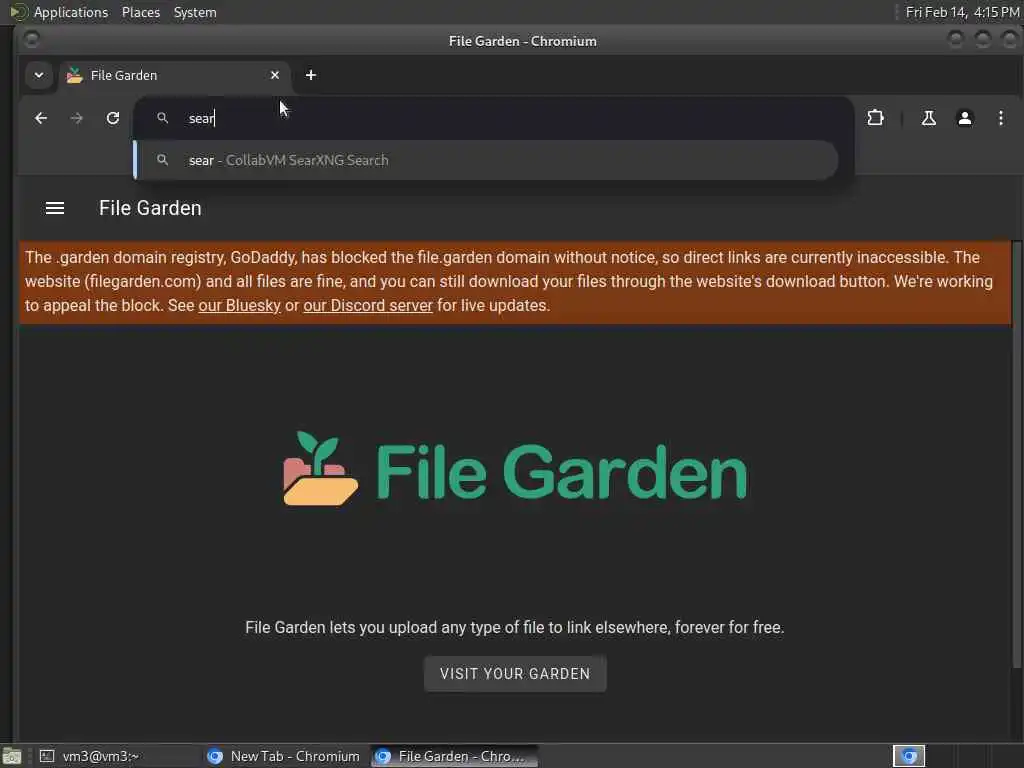The width and height of the screenshot is (1024, 768).
Task: Click the File Garden logo image
Action: (515, 469)
